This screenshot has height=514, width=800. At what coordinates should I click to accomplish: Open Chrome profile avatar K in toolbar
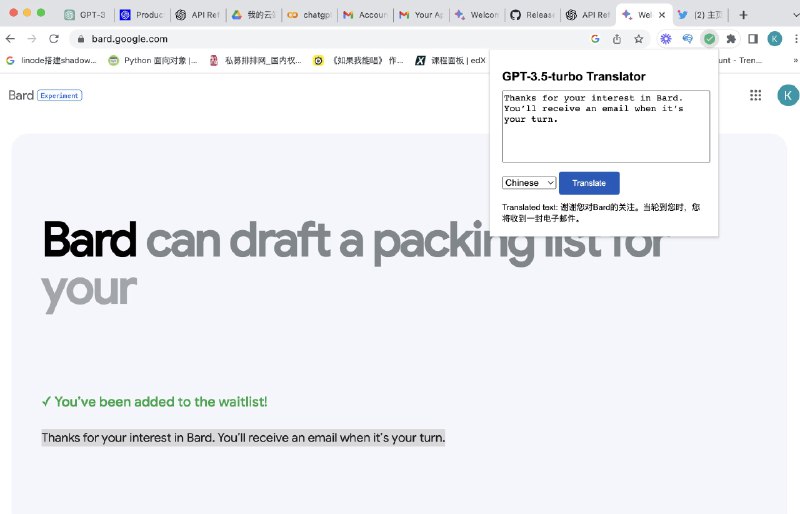pyautogui.click(x=774, y=39)
